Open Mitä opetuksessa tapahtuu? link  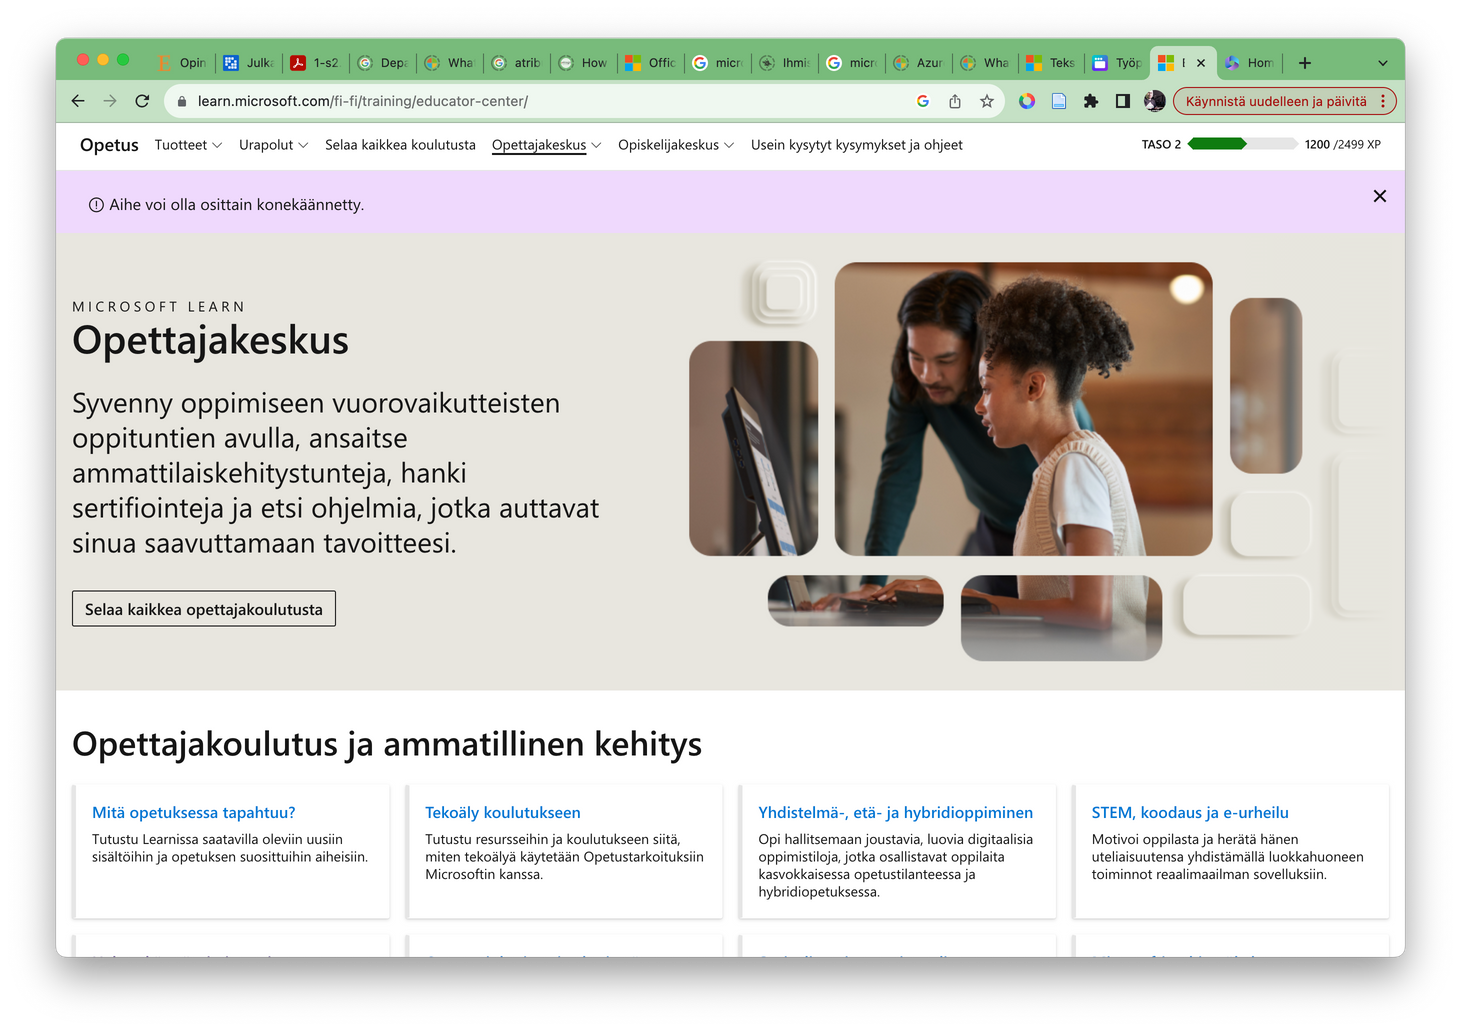point(194,813)
